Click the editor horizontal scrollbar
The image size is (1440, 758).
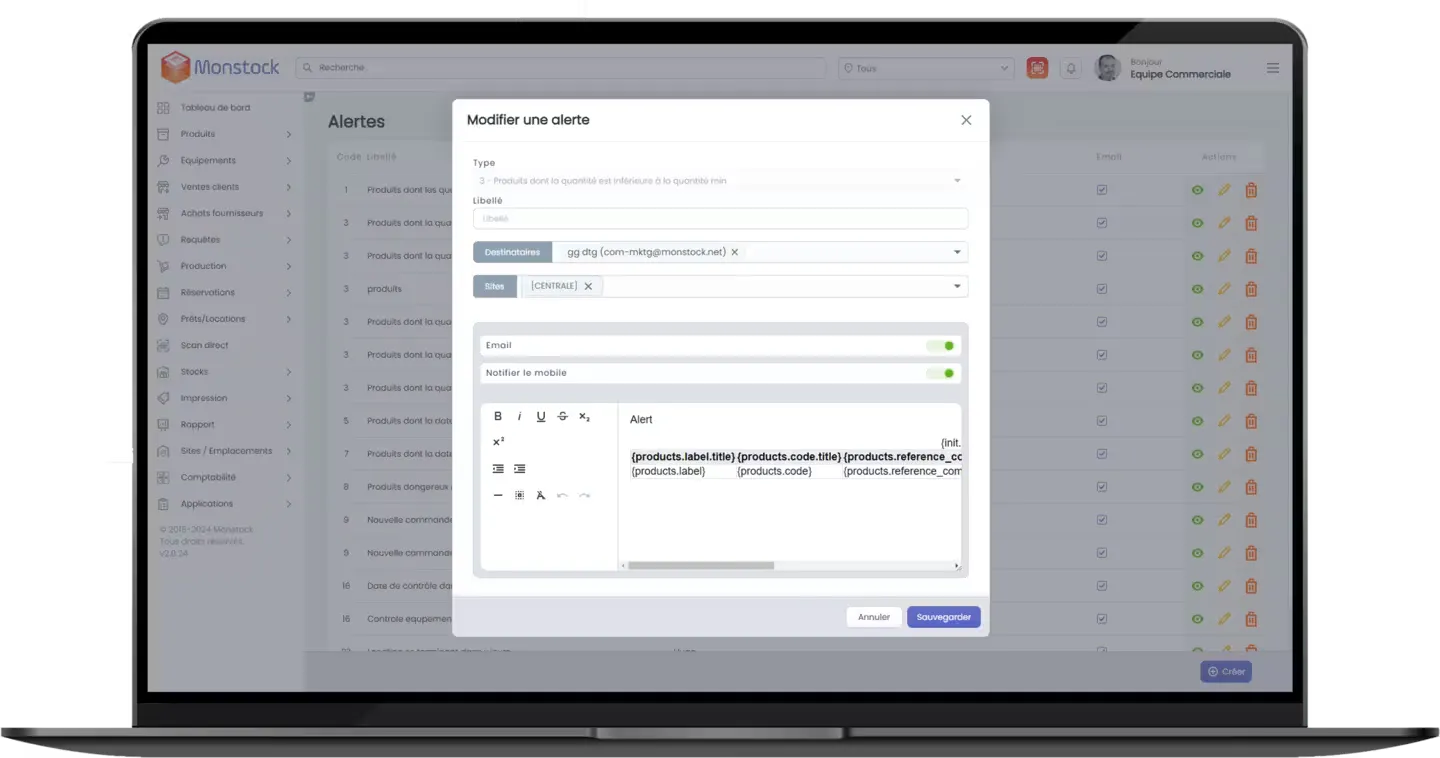[x=700, y=566]
